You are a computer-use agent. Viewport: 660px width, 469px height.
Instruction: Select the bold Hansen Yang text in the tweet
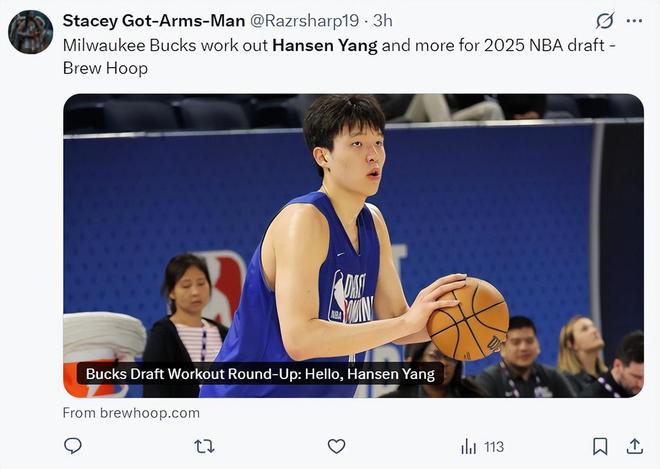[325, 45]
